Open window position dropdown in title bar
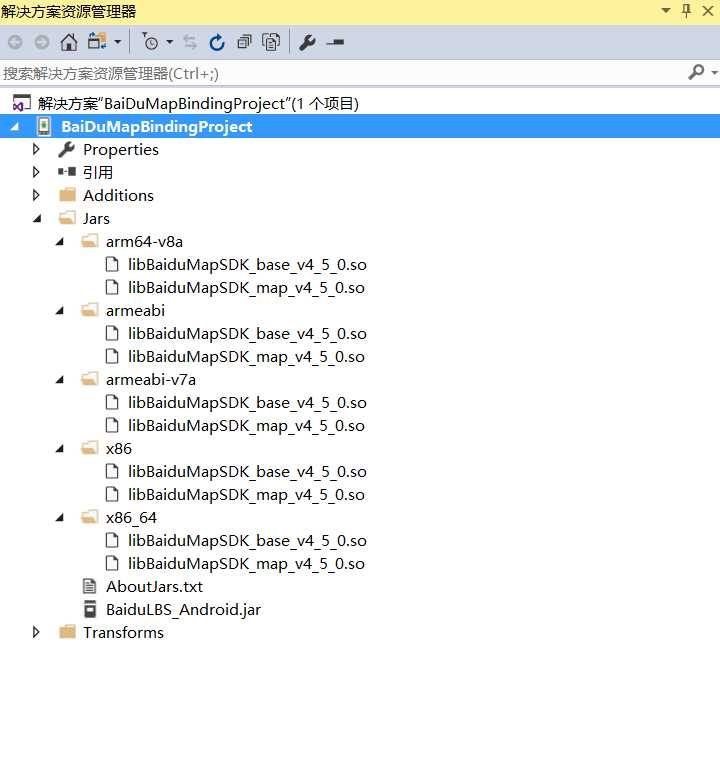Image resolution: width=720 pixels, height=764 pixels. 665,10
